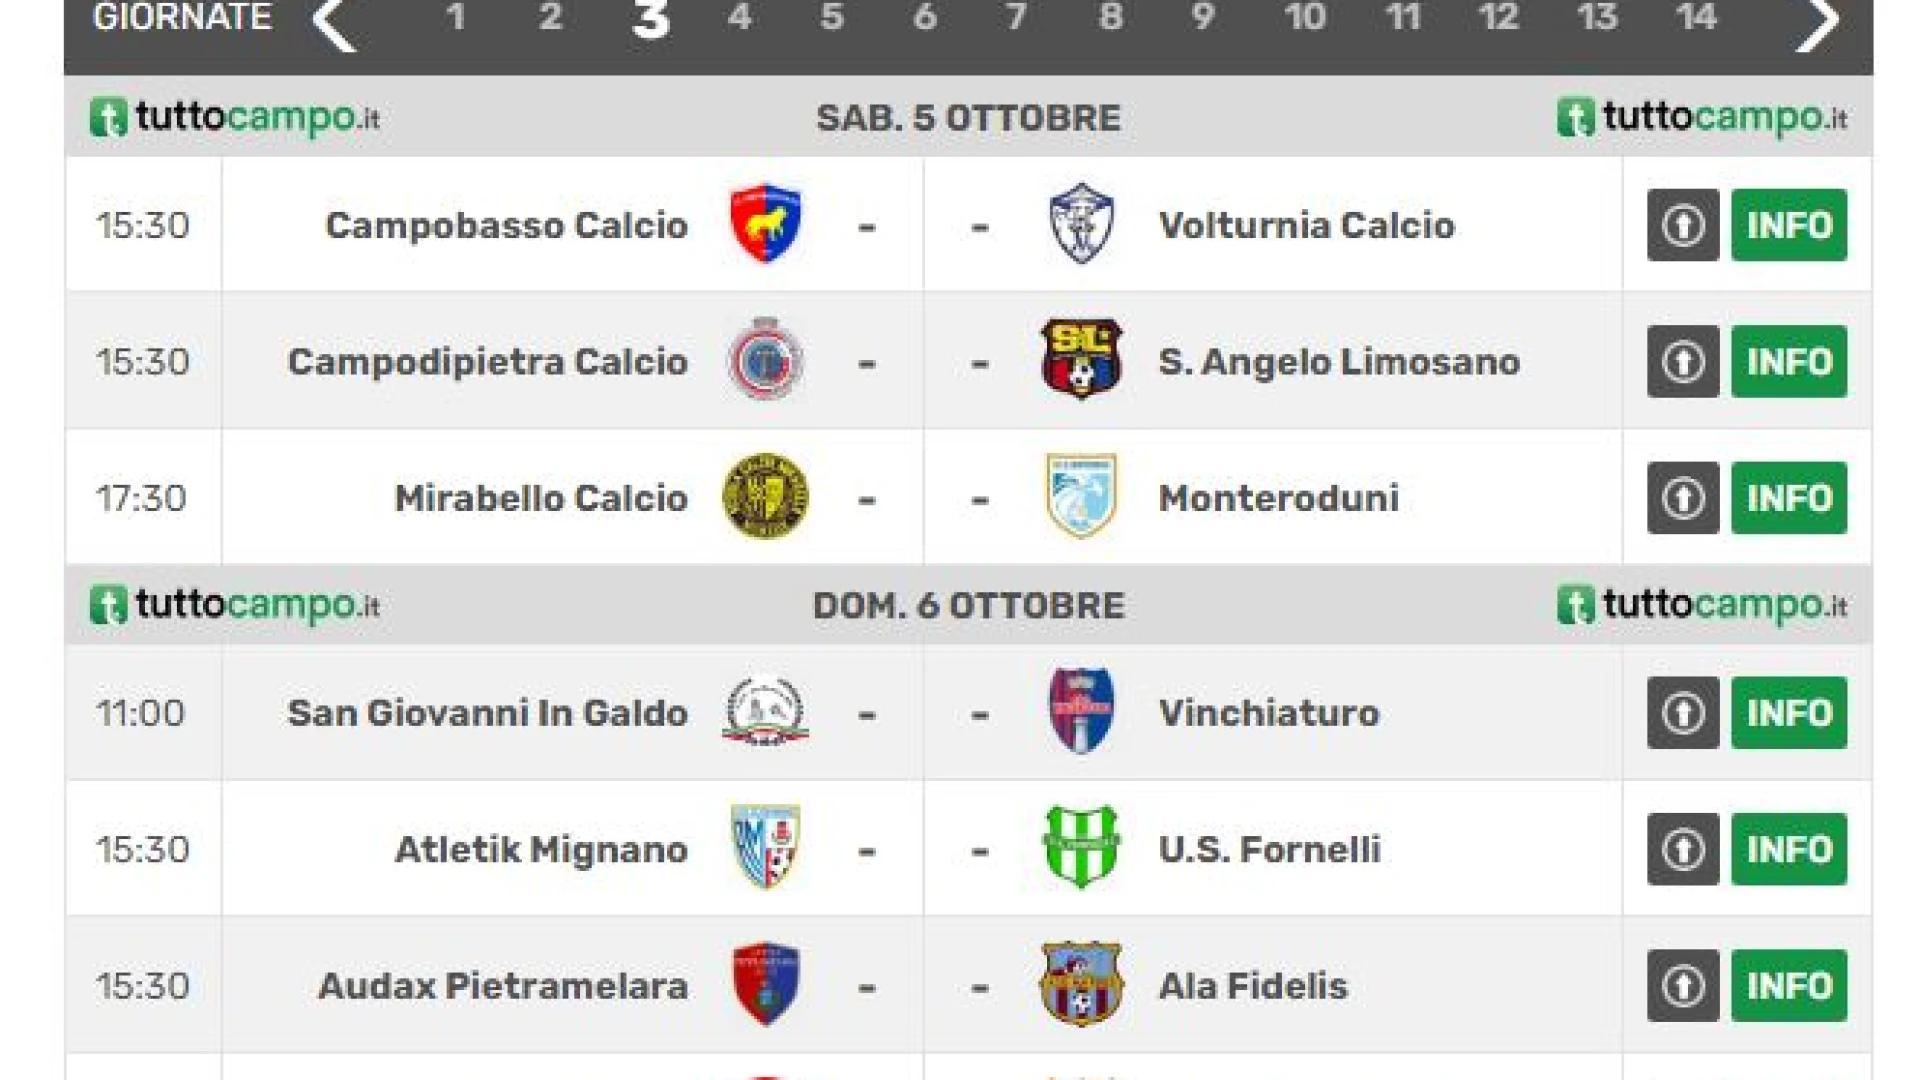Show next giornate with right arrow
Screen dimensions: 1920x1080
coord(1817,20)
